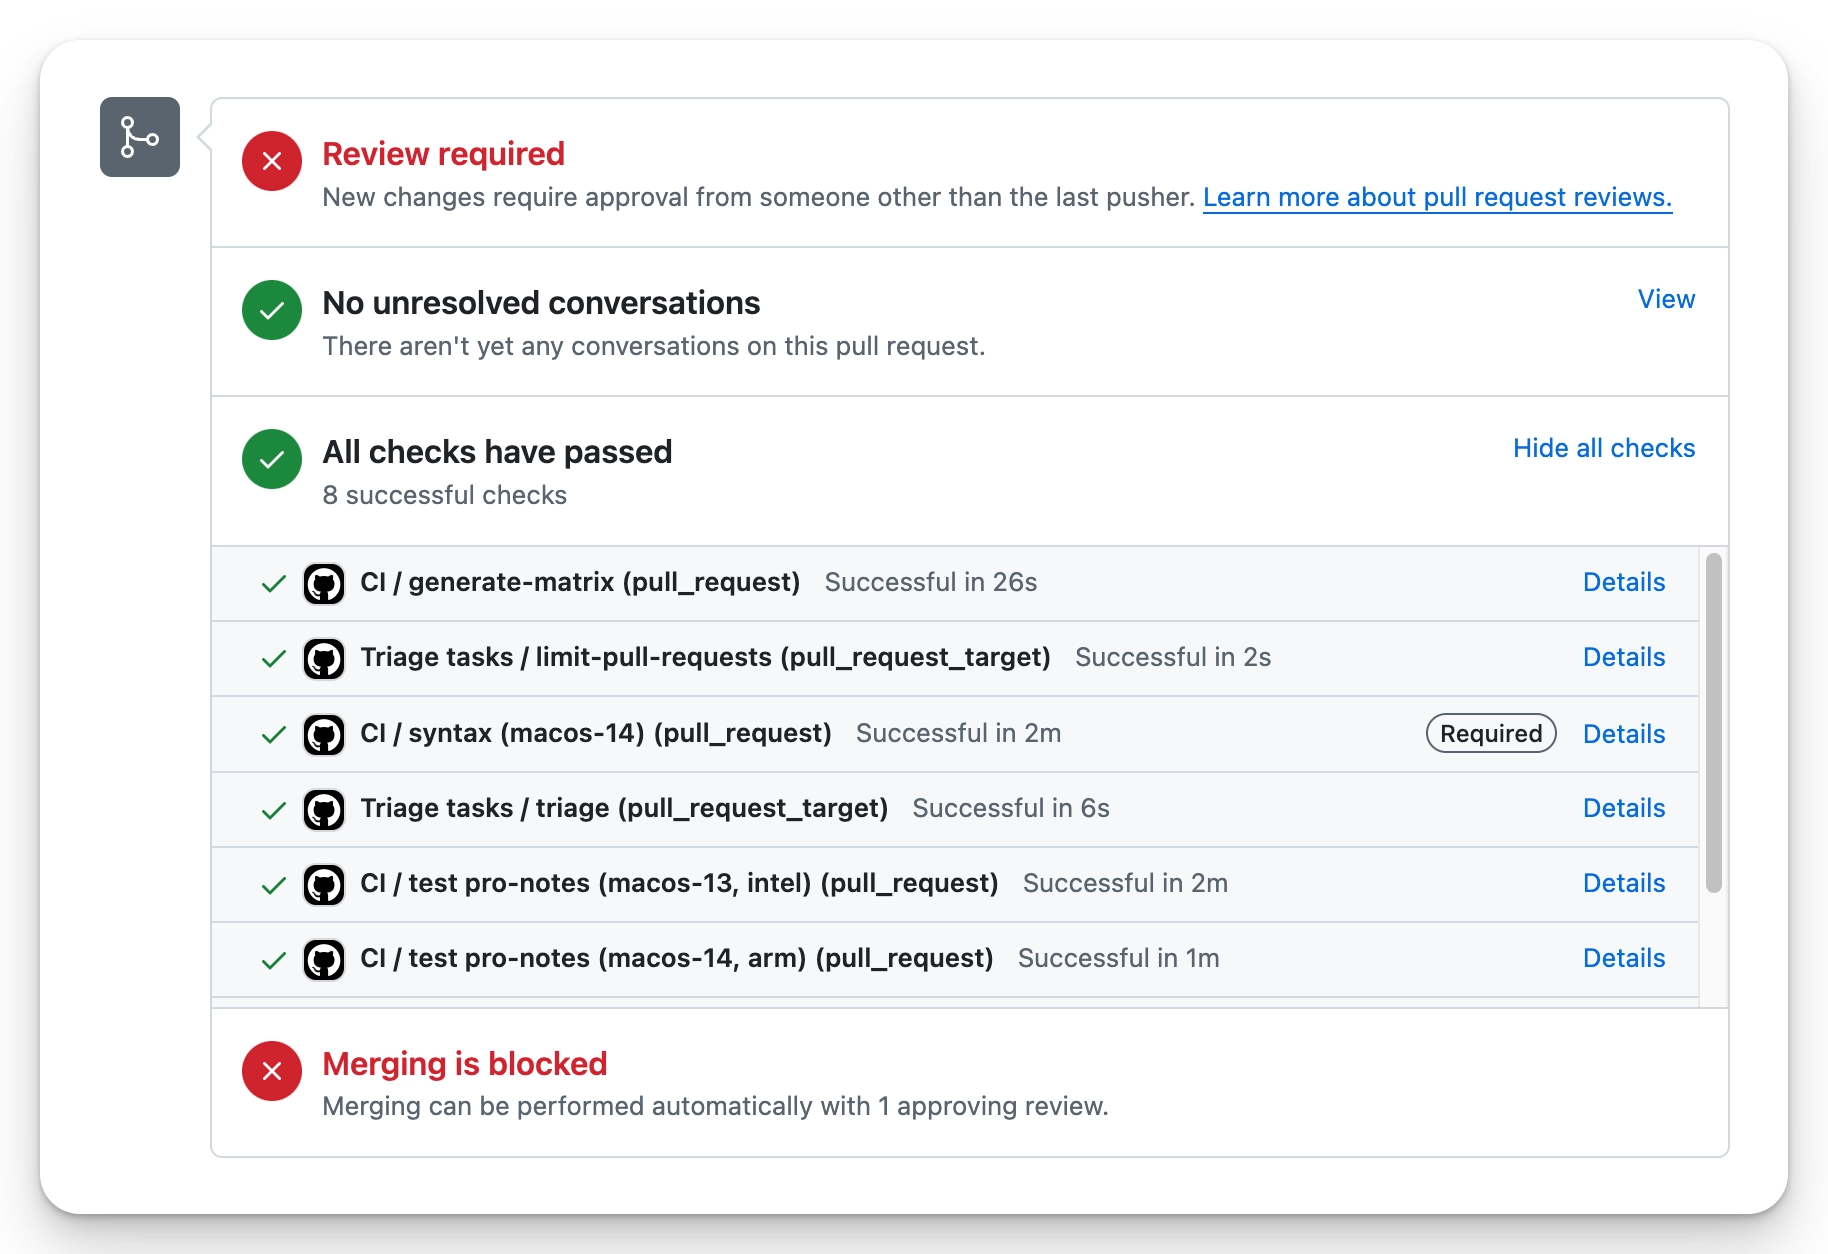Open Details for limit-pull-requests check
The image size is (1828, 1254).
pos(1623,657)
